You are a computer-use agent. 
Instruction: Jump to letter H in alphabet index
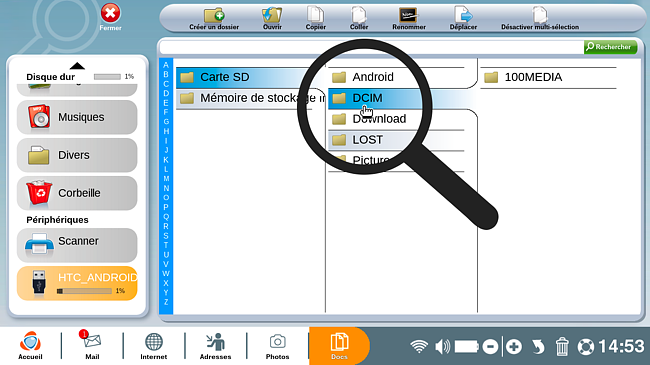[166, 131]
